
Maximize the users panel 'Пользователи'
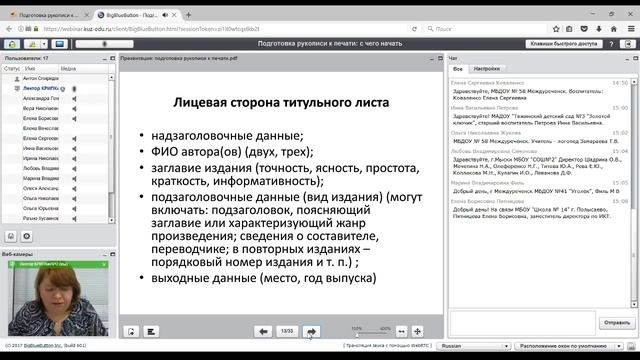coord(113,59)
